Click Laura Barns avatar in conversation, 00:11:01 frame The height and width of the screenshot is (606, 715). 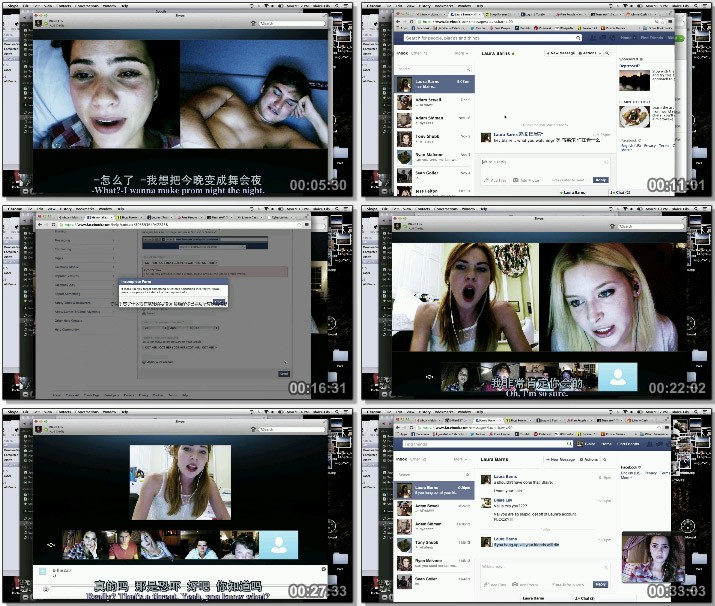click(x=486, y=137)
